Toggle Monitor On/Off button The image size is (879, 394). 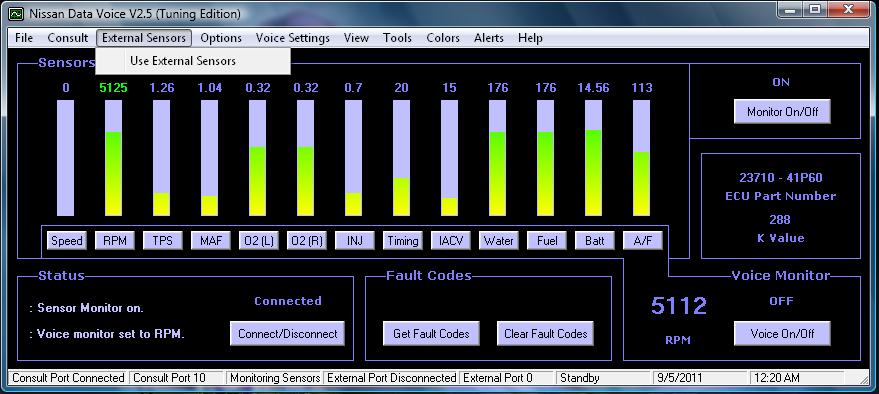(782, 112)
